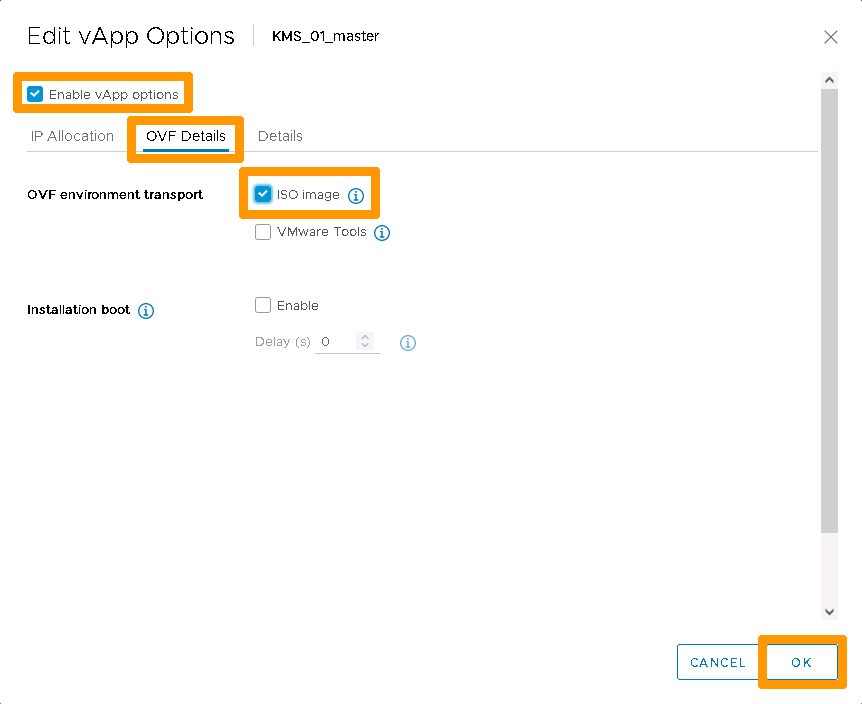Screen dimensions: 862x704
Task: Click the Delay decrement arrow
Action: tap(365, 346)
